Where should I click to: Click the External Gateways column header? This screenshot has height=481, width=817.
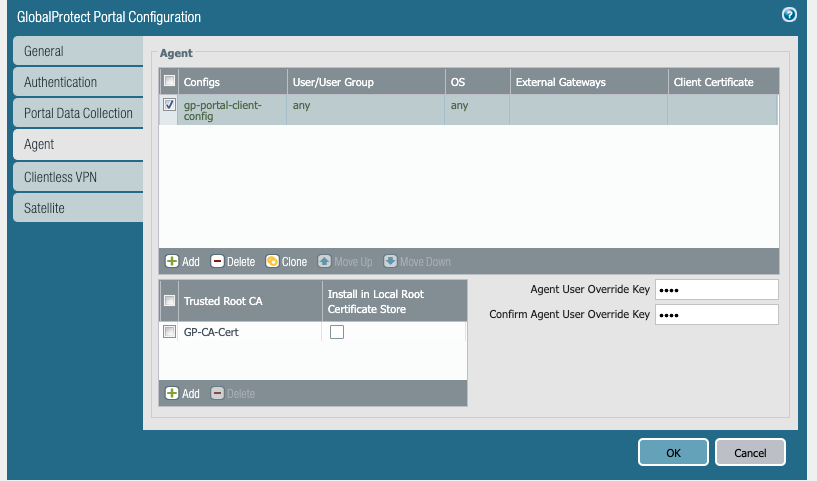tap(589, 82)
